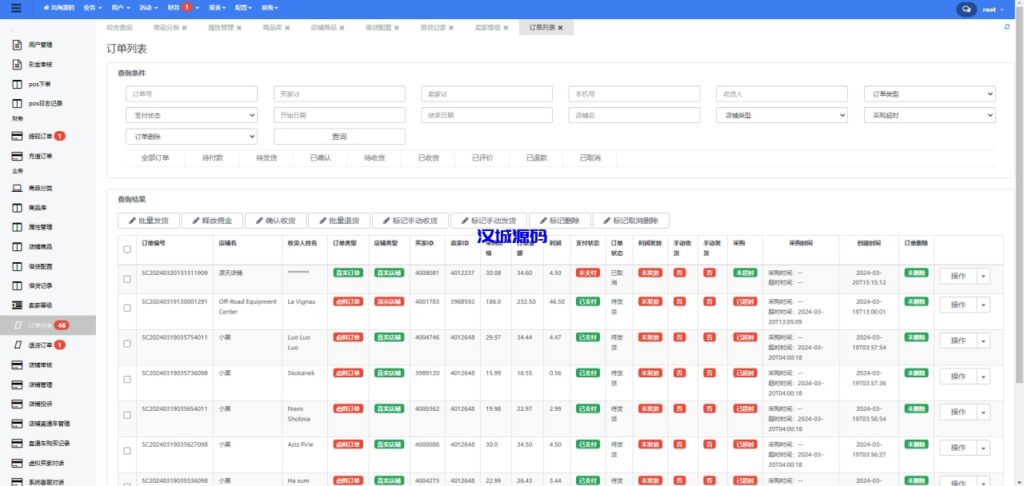The width and height of the screenshot is (1024, 486).
Task: Click the refresh icon at tab bar end
Action: pos(1007,27)
